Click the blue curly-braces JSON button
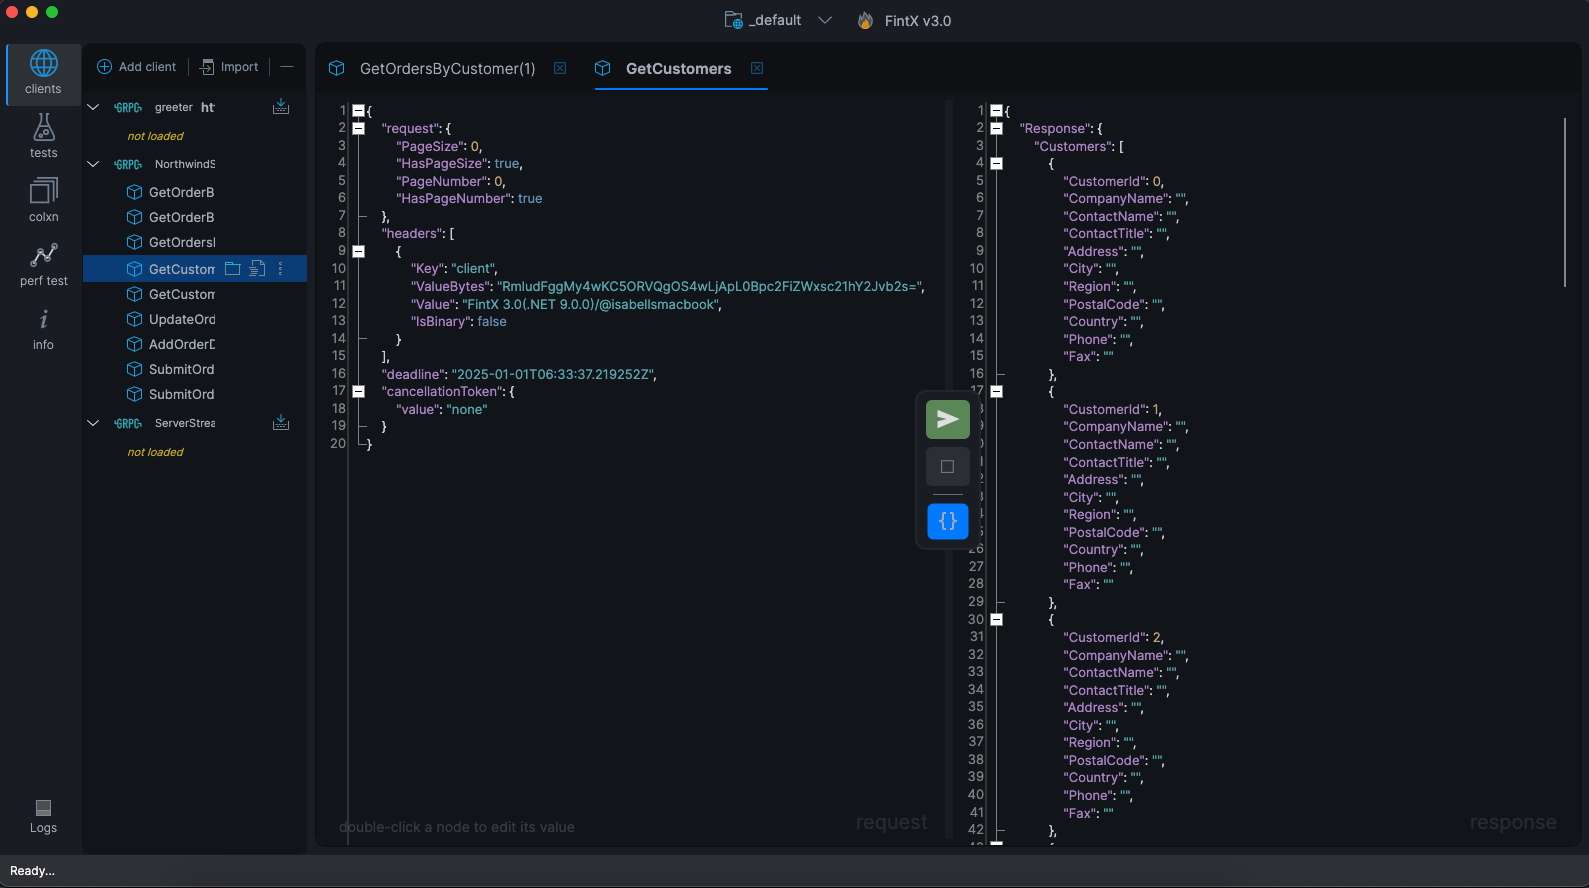Screen dimensions: 1589x888 [947, 521]
